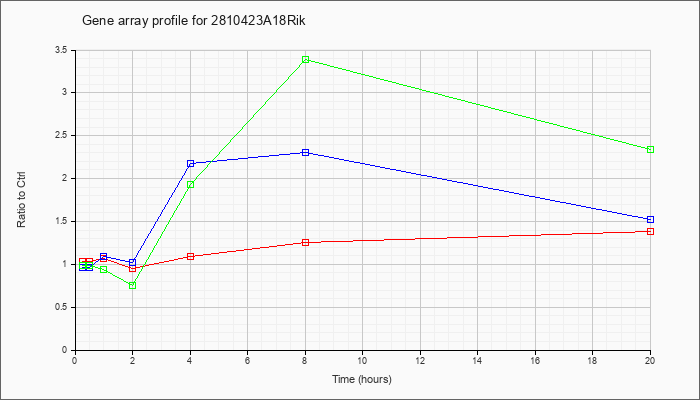This screenshot has width=700, height=400.
Task: Select the blue marker at 8 hours
Action: coord(305,152)
